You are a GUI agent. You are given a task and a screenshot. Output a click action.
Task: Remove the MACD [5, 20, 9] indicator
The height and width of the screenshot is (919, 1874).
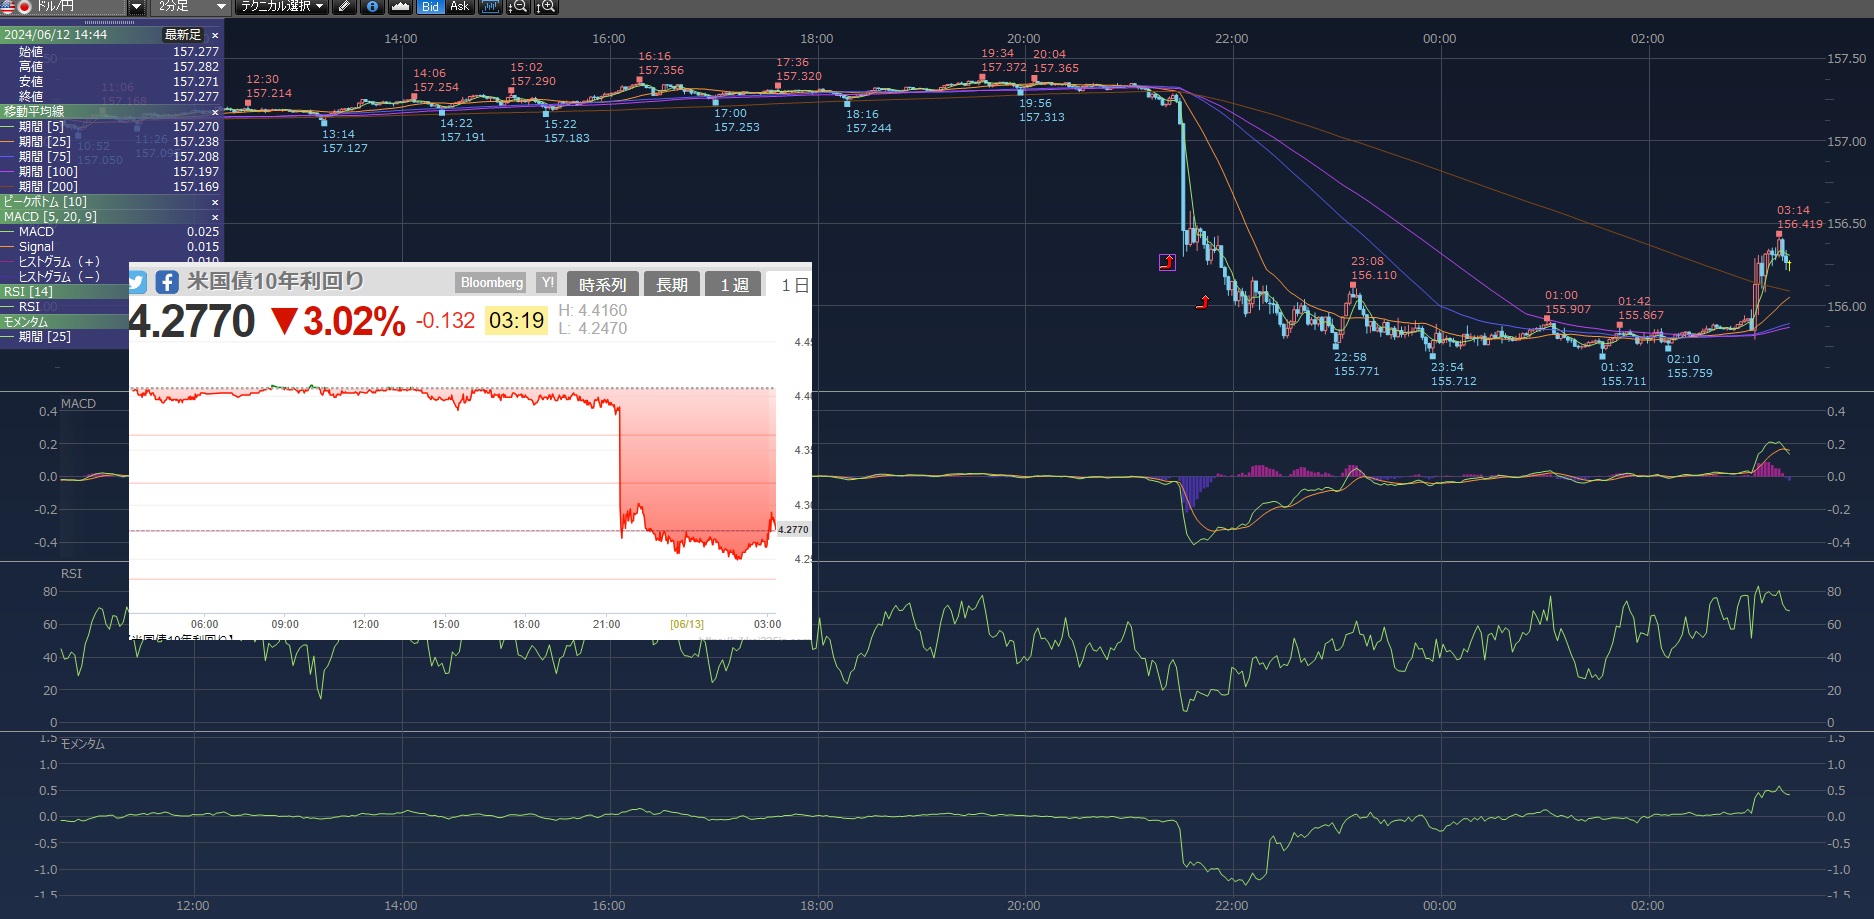point(215,217)
